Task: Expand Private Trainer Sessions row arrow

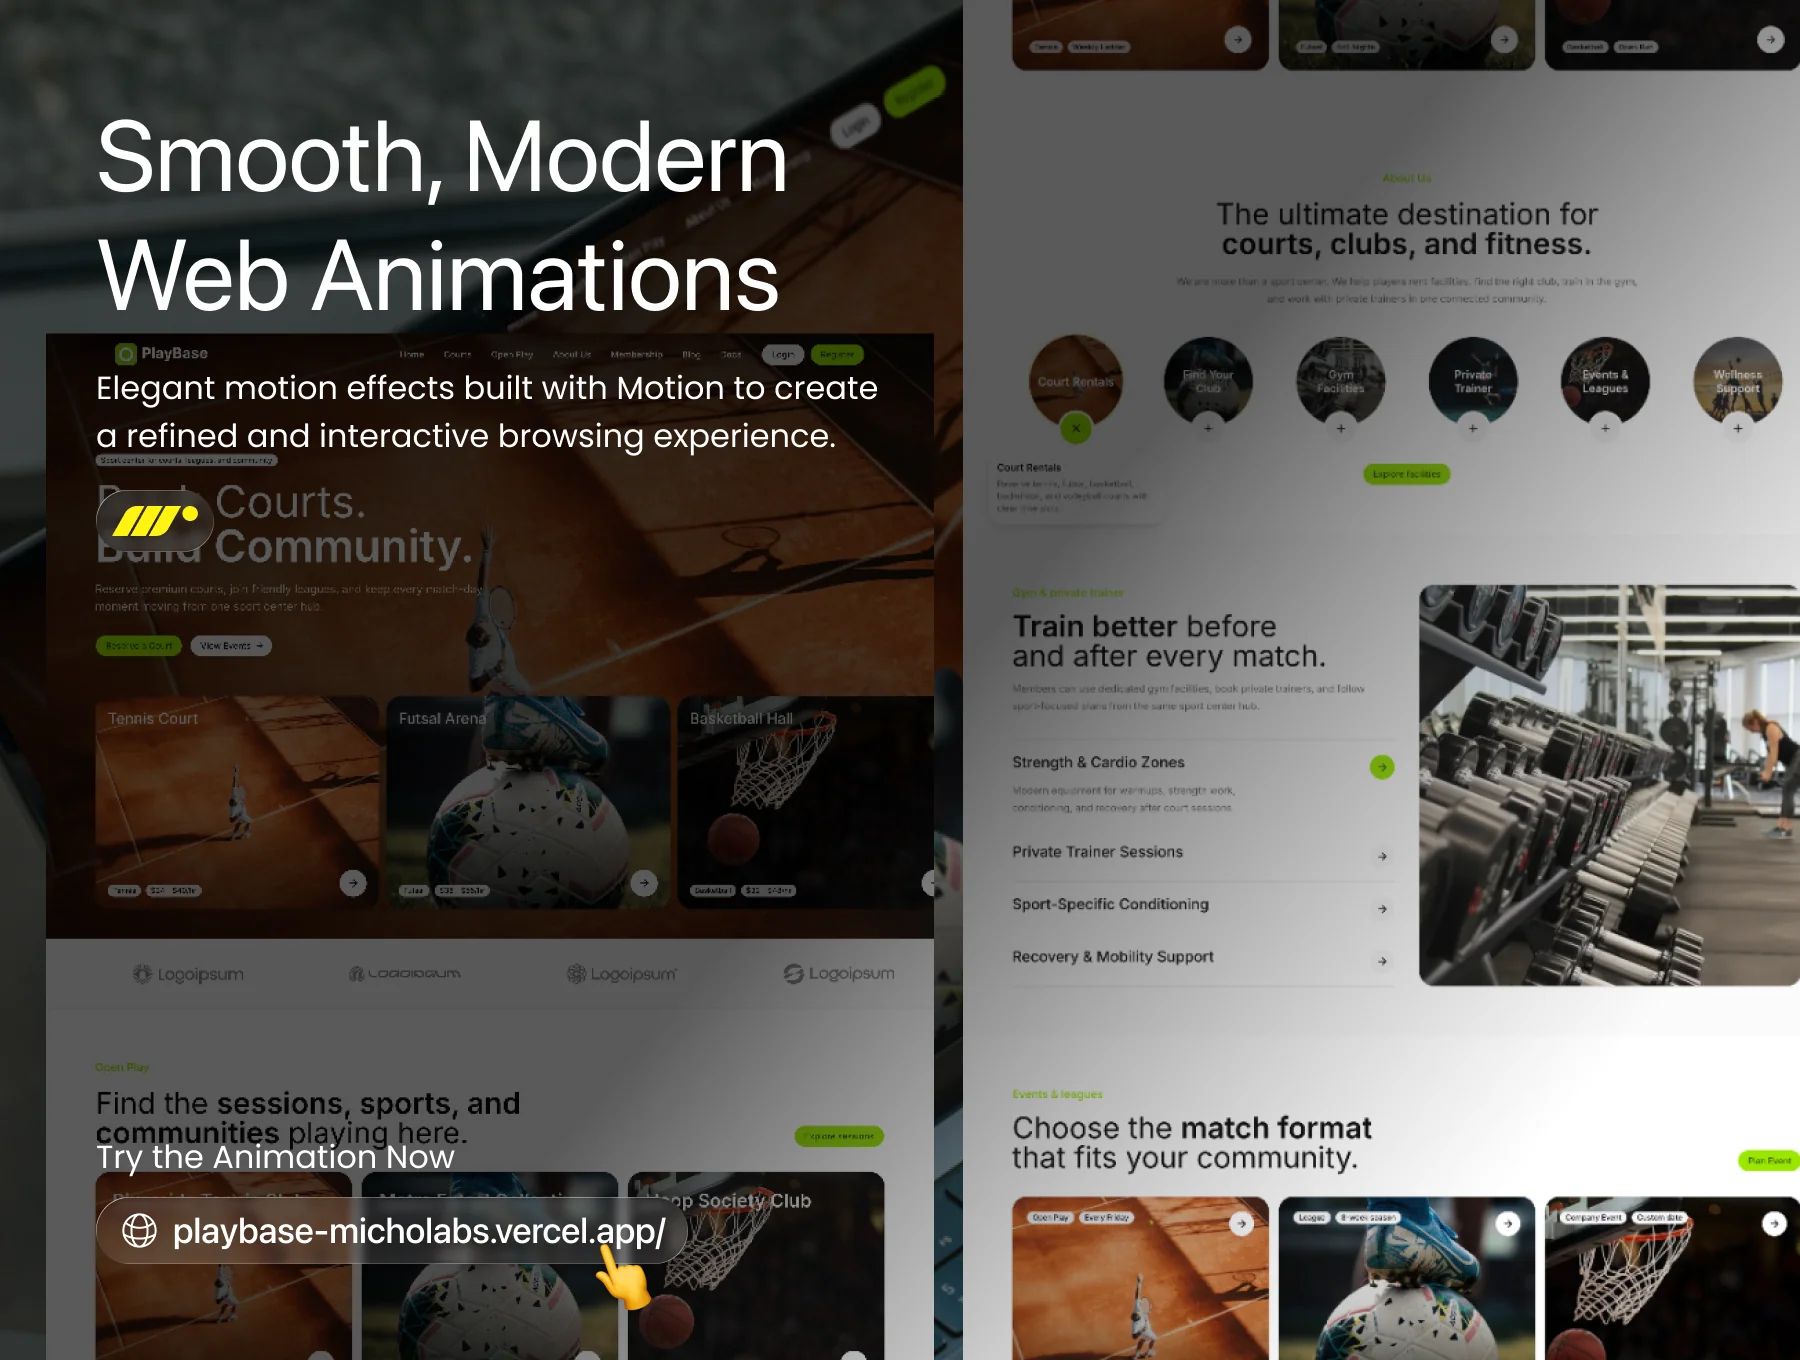Action: coord(1382,857)
